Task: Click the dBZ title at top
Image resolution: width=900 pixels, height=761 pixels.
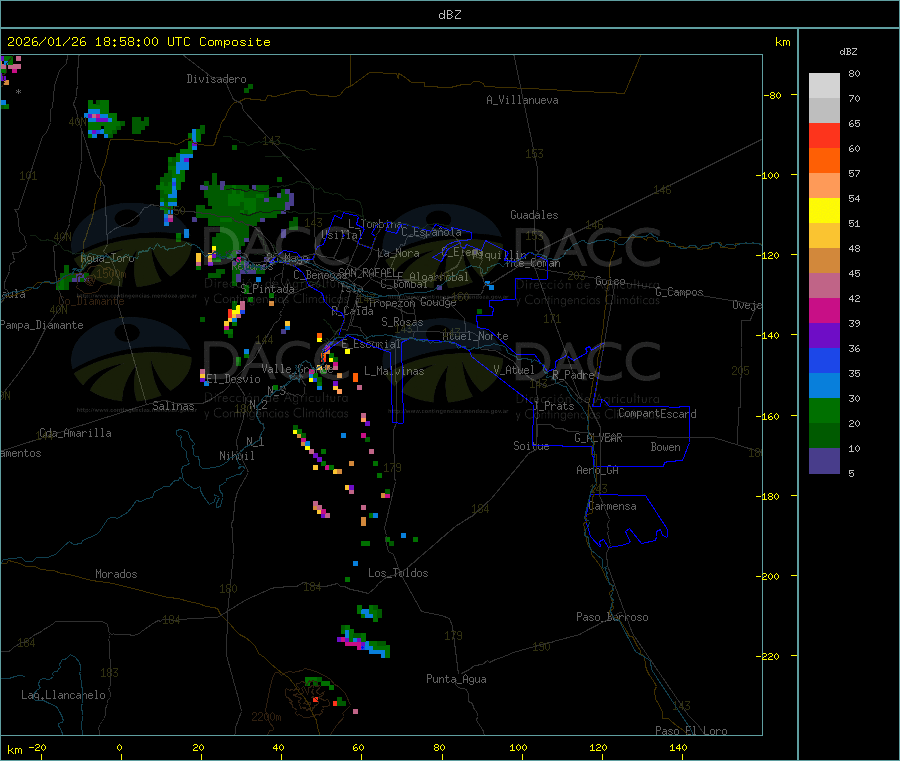Action: point(449,15)
